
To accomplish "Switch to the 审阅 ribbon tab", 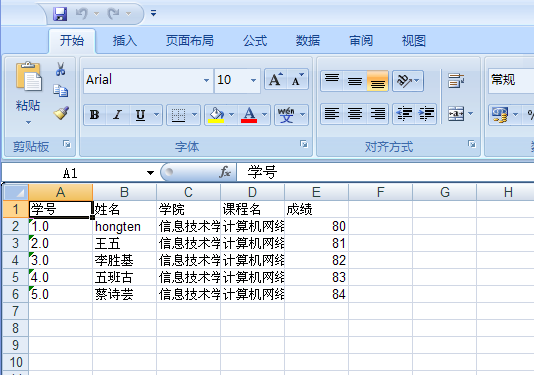I will pyautogui.click(x=361, y=41).
